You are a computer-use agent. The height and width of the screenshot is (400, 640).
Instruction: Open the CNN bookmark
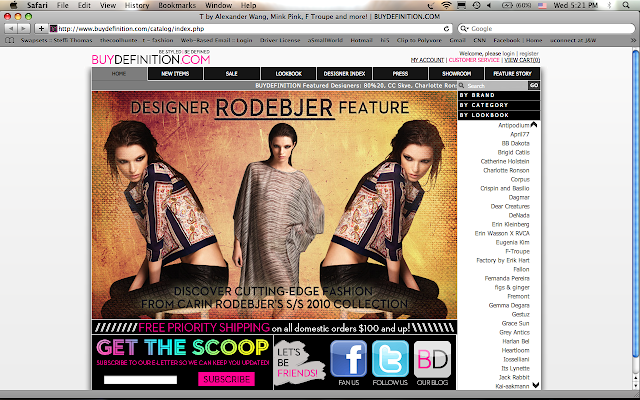pyautogui.click(x=480, y=40)
